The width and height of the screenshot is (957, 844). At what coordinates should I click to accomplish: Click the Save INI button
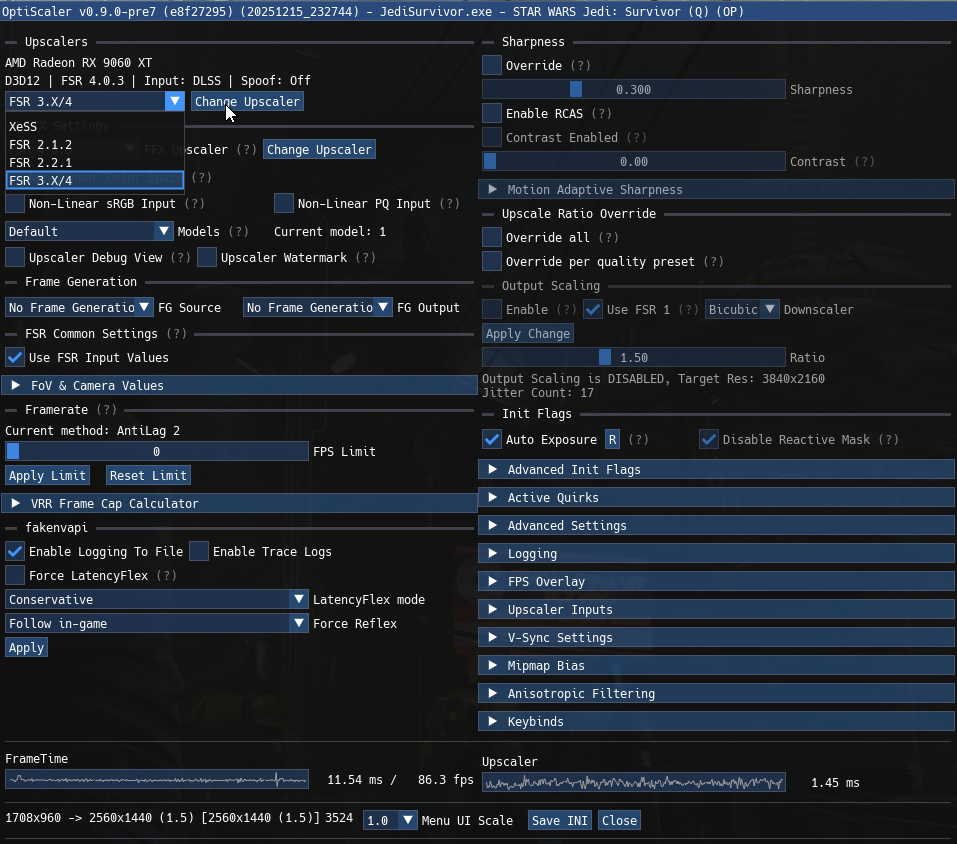559,820
